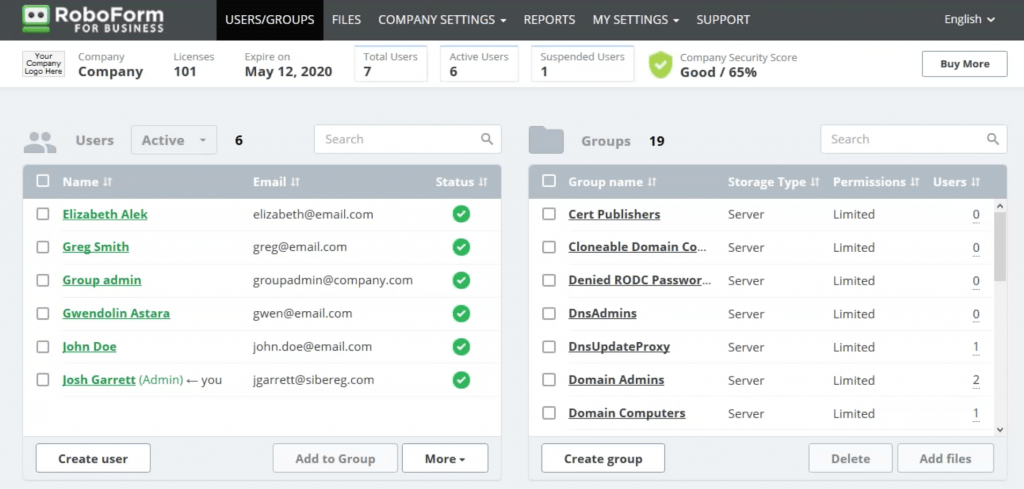Click the Users people icon
Screen dimensions: 1024x489
click(40, 141)
